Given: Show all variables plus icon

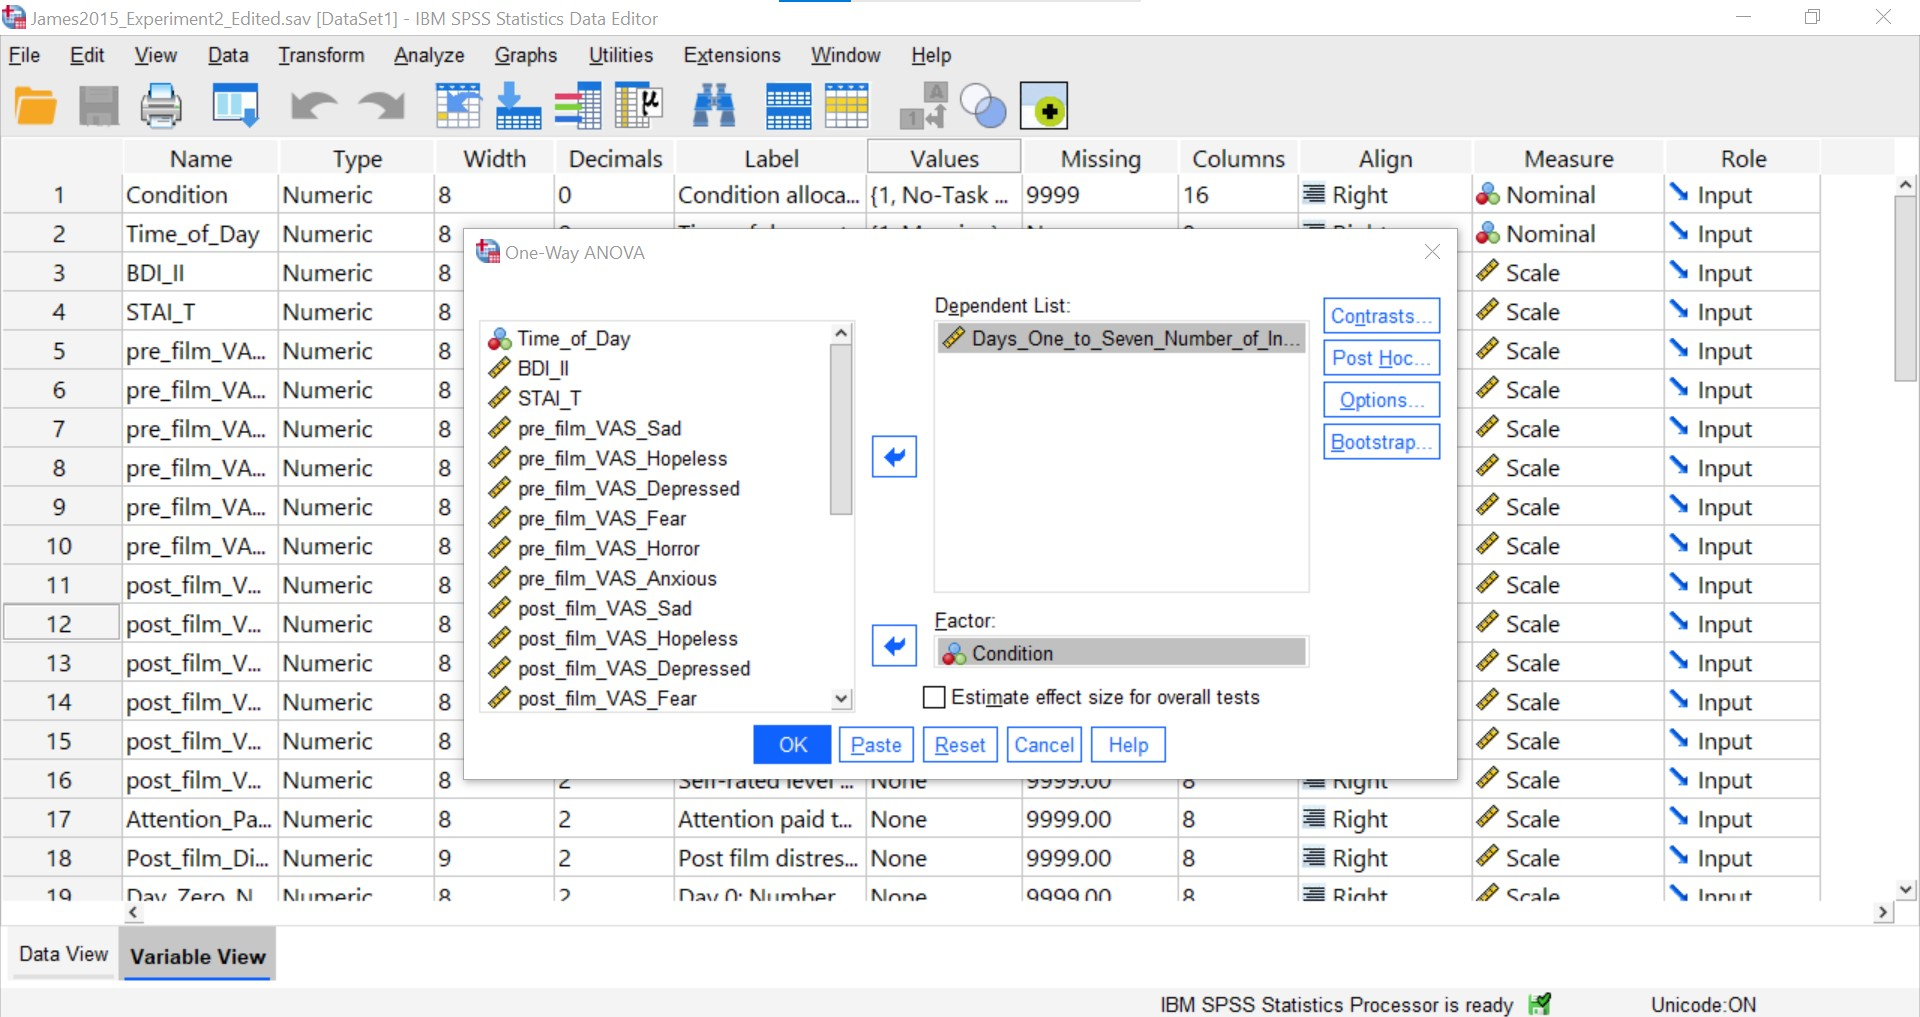Looking at the screenshot, I should [x=1044, y=106].
